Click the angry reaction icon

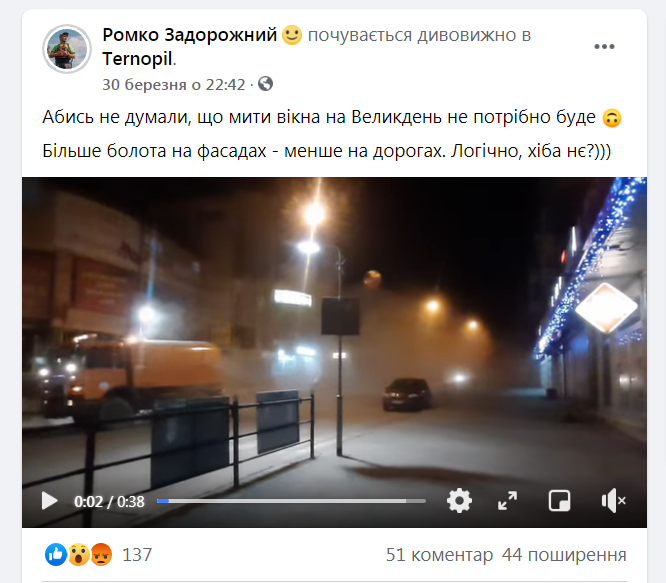pyautogui.click(x=101, y=555)
